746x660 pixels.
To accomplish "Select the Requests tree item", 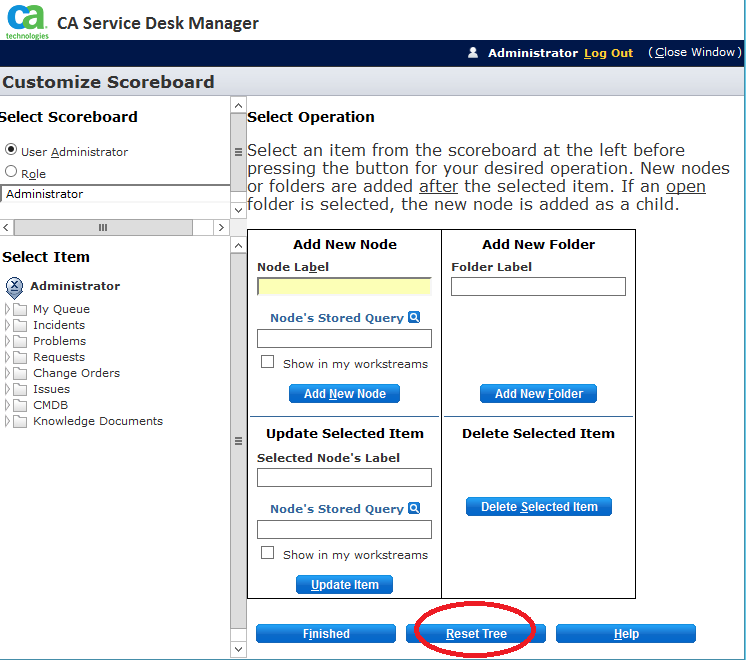I will click(x=59, y=357).
